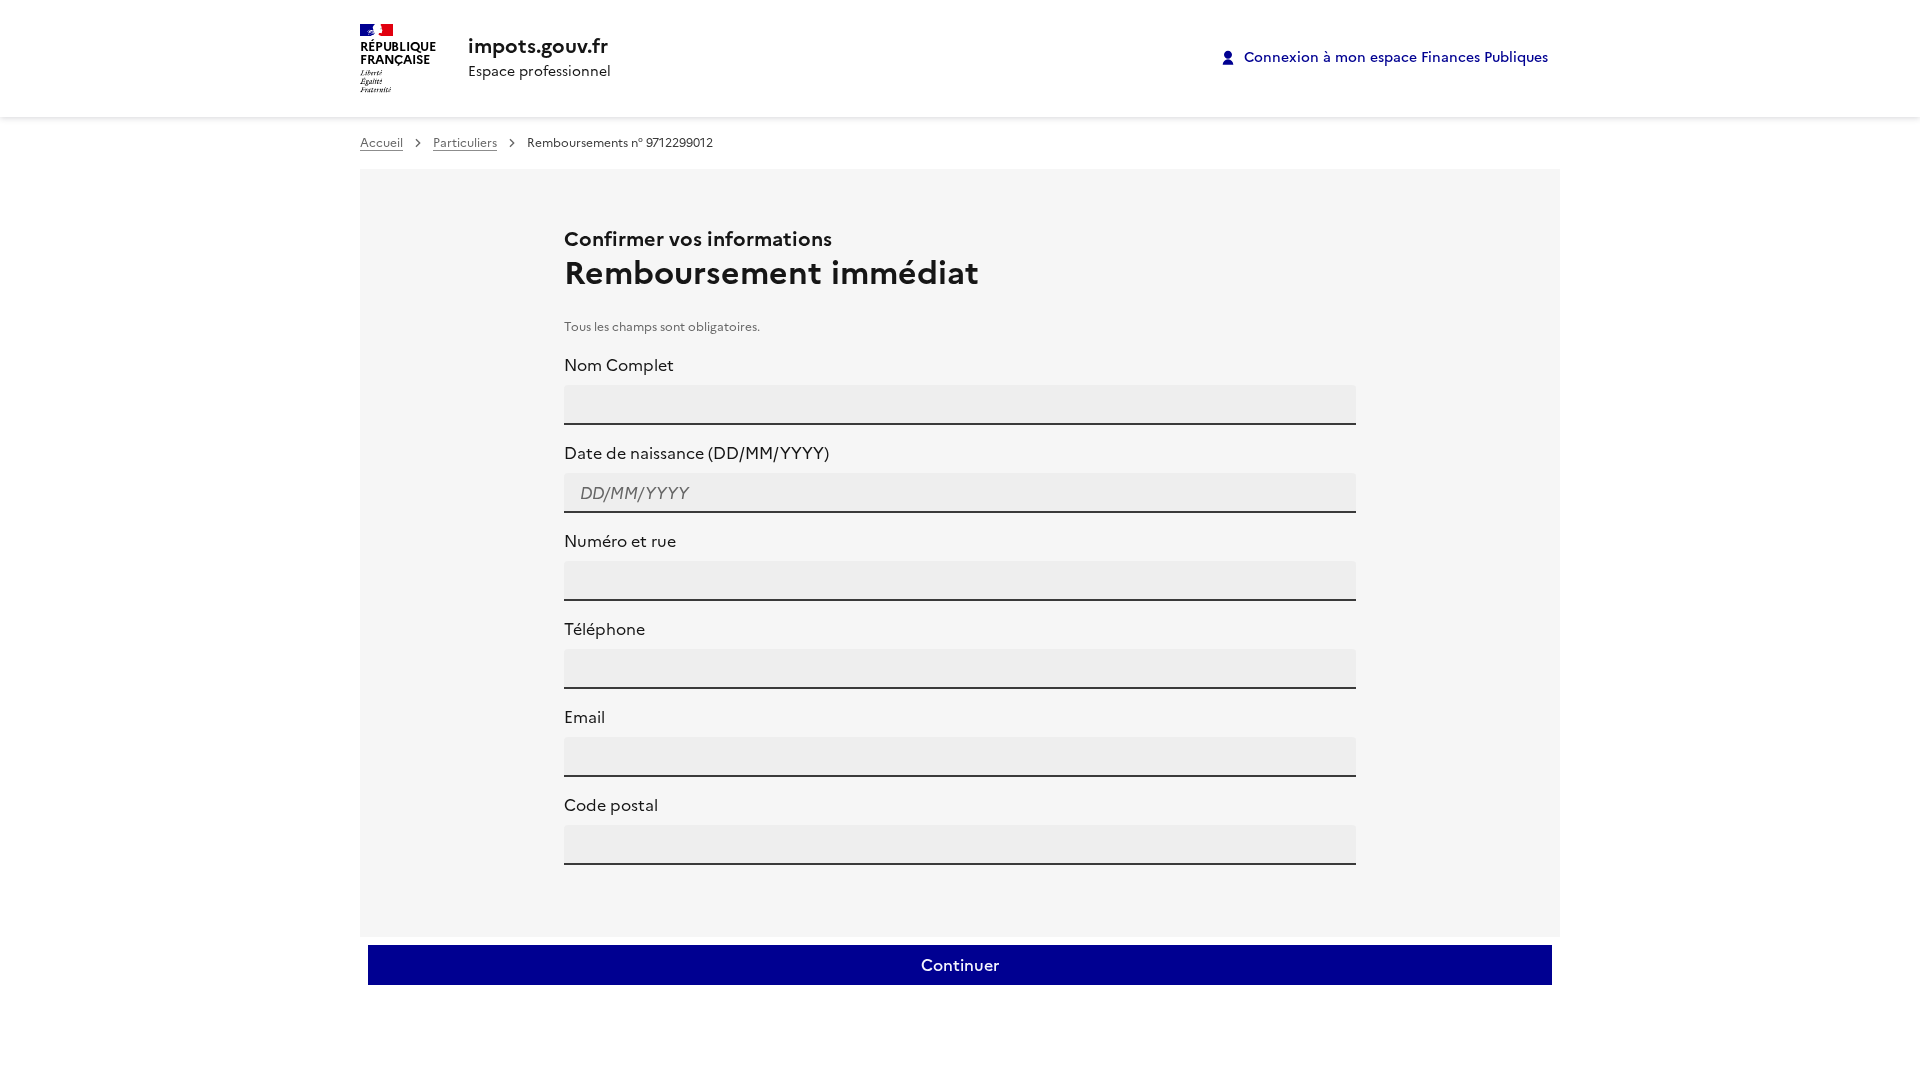Focus the Numéro et rue field
This screenshot has height=1080, width=1920.
[x=960, y=581]
